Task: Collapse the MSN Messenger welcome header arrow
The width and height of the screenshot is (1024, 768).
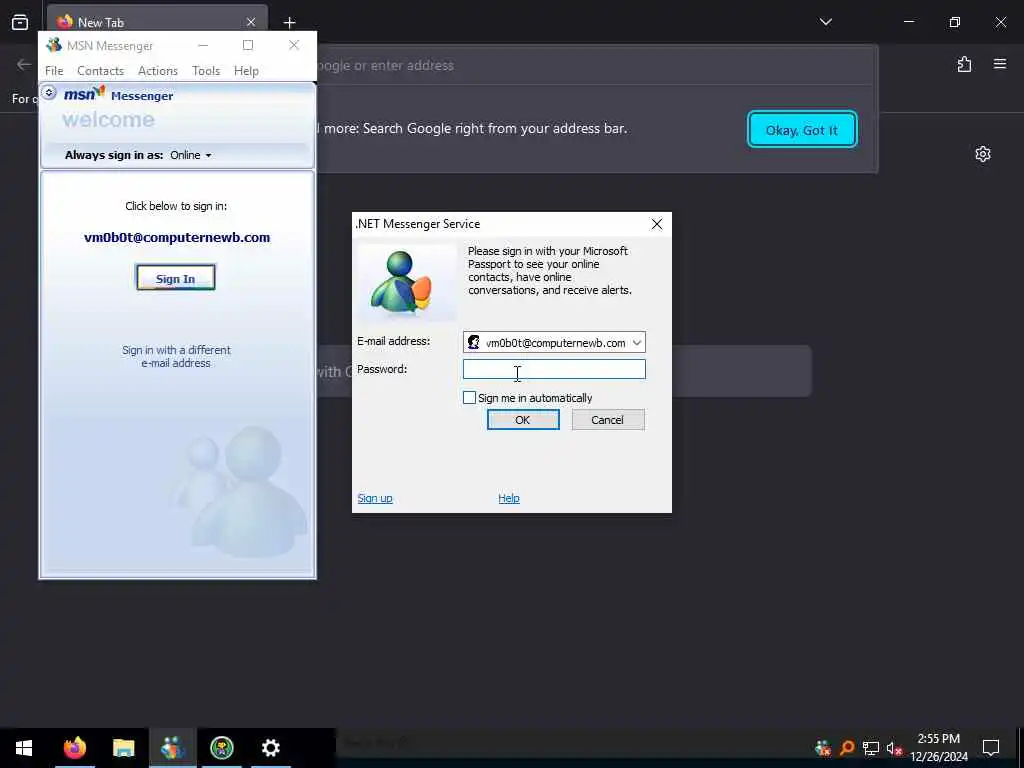Action: [49, 93]
